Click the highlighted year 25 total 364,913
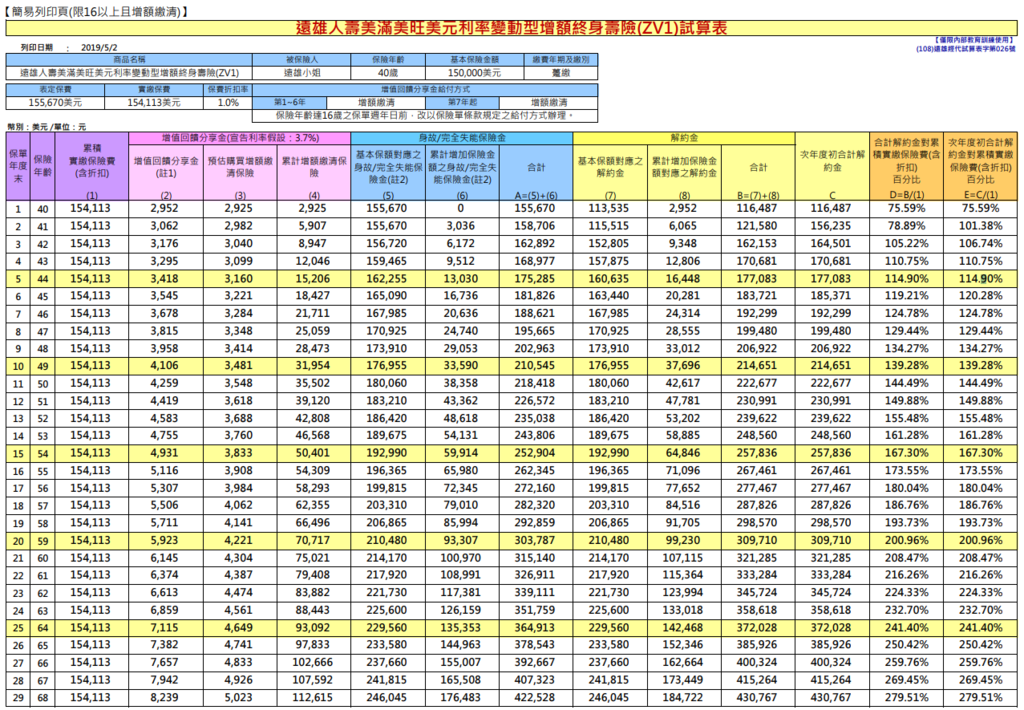This screenshot has width=1024, height=710. (x=535, y=628)
